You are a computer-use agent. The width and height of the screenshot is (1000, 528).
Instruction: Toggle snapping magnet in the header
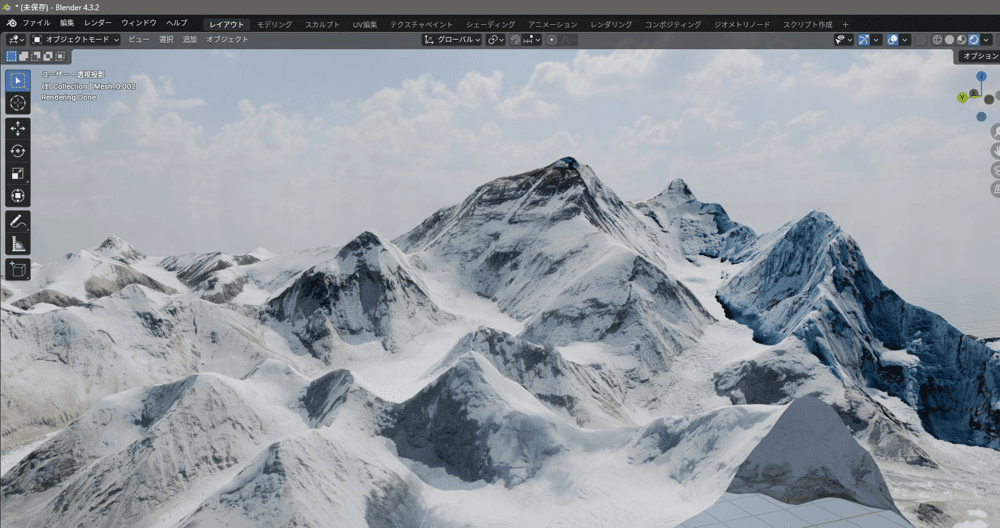(x=516, y=40)
